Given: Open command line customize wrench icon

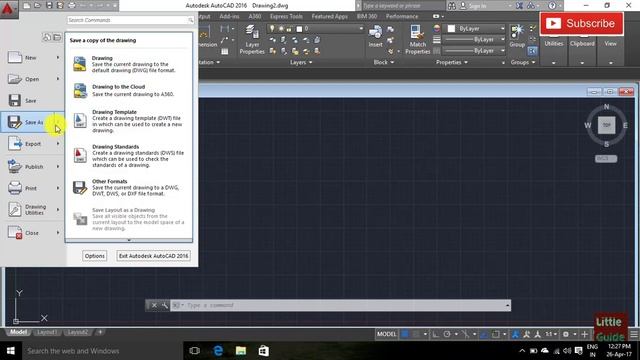Looking at the screenshot, I should [164, 305].
